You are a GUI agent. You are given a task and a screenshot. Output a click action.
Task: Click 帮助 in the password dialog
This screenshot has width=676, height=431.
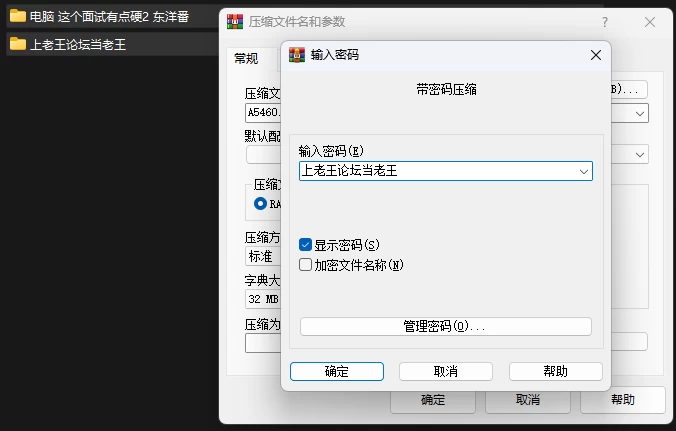[555, 372]
